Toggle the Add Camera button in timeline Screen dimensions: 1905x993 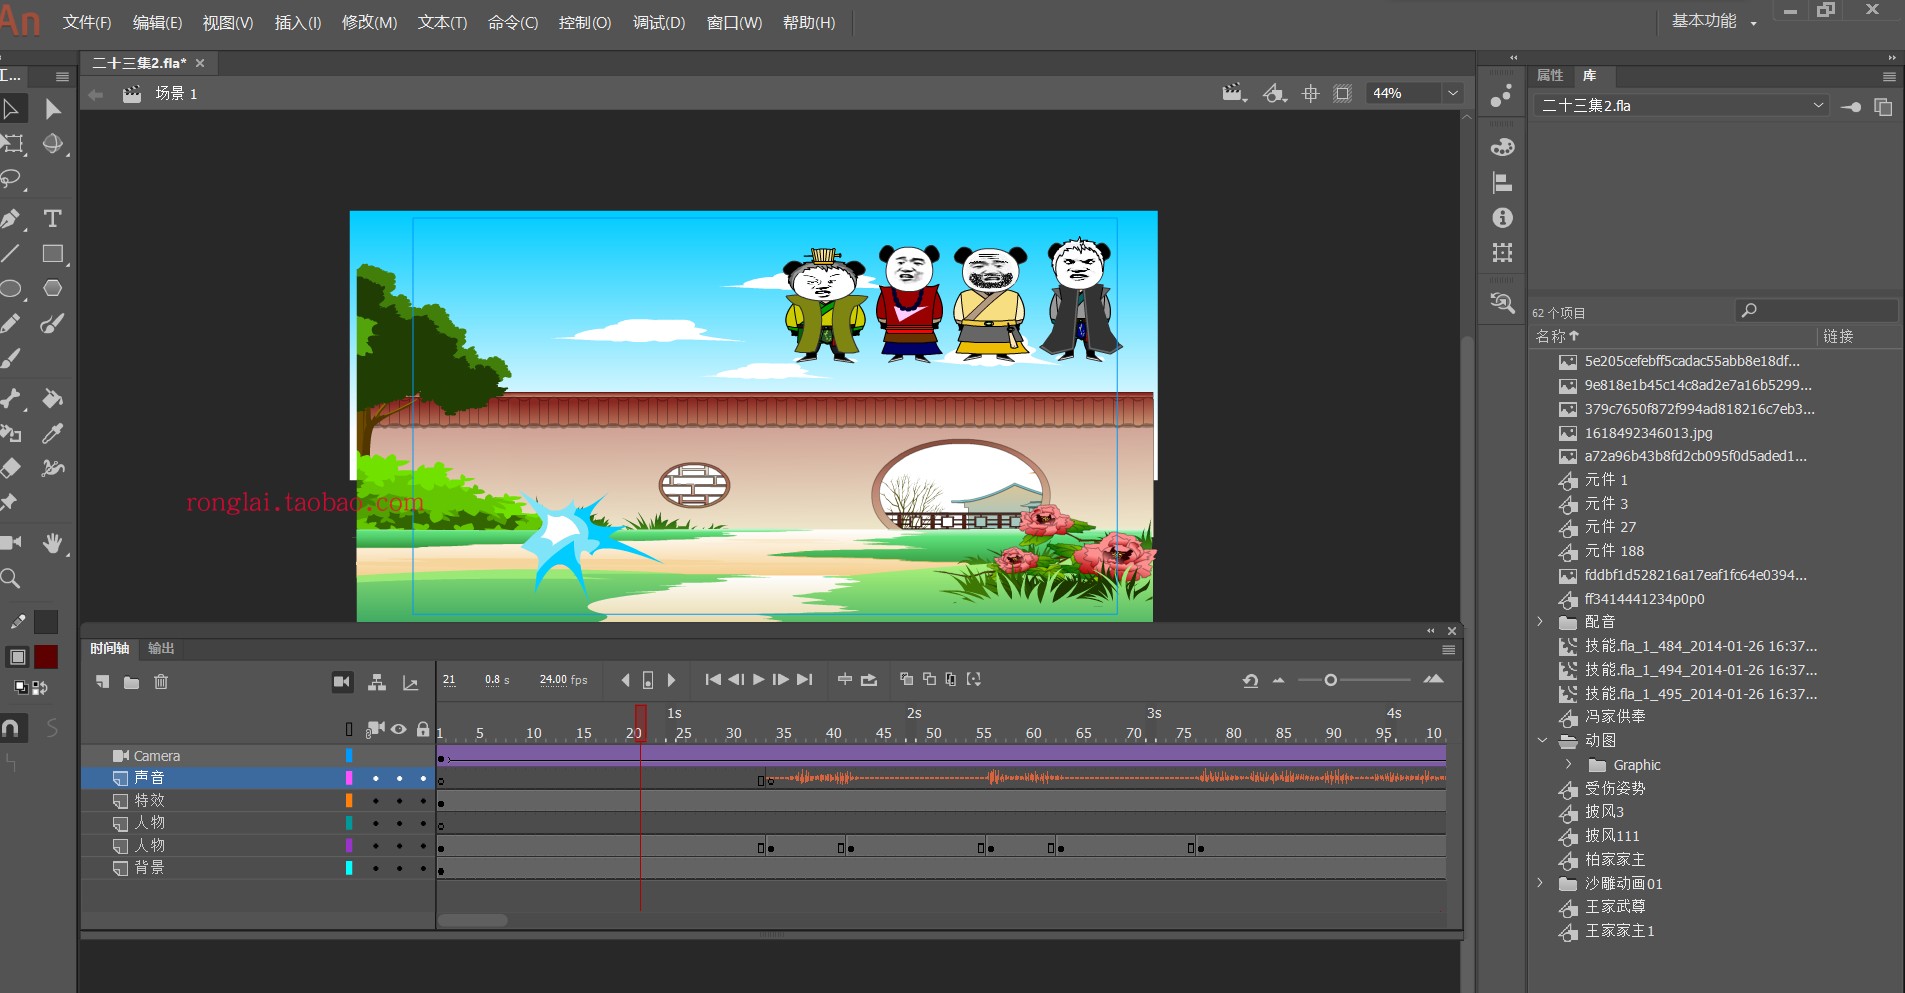pyautogui.click(x=342, y=682)
